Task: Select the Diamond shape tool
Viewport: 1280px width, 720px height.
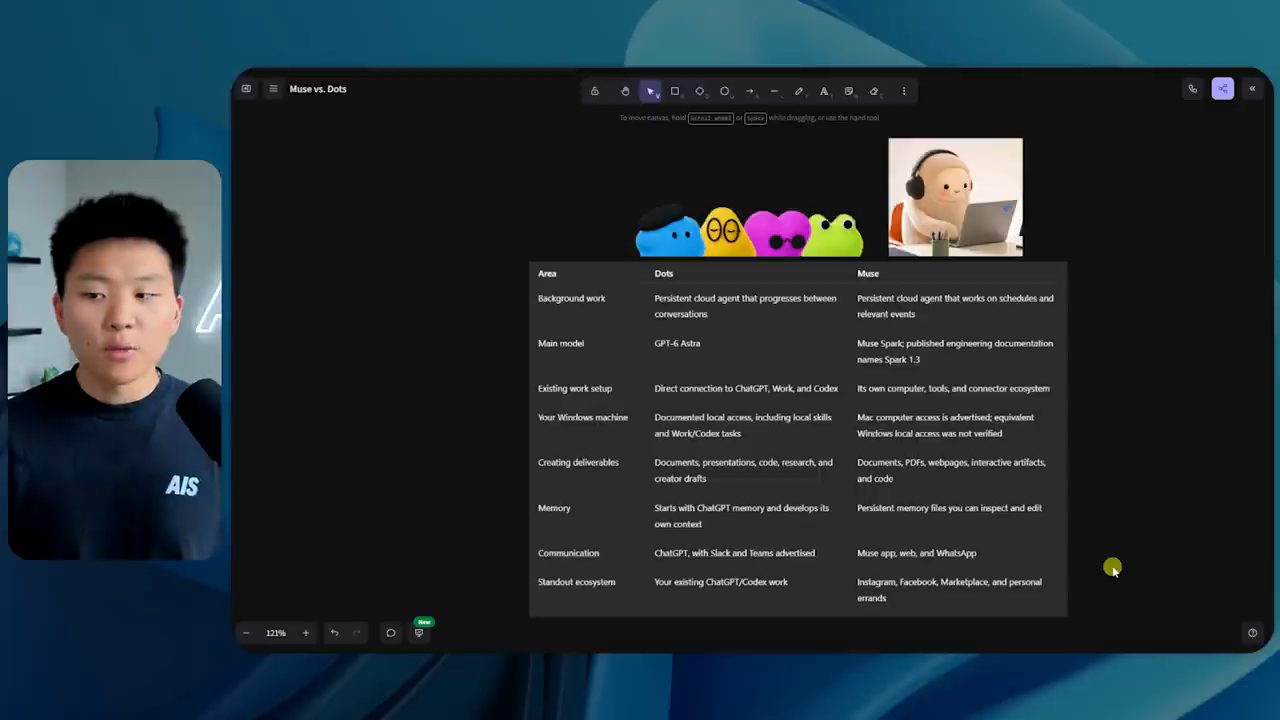Action: [x=700, y=91]
